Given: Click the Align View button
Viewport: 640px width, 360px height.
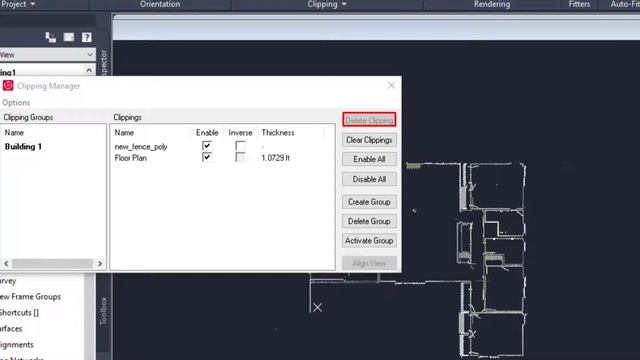Looking at the screenshot, I should point(369,263).
